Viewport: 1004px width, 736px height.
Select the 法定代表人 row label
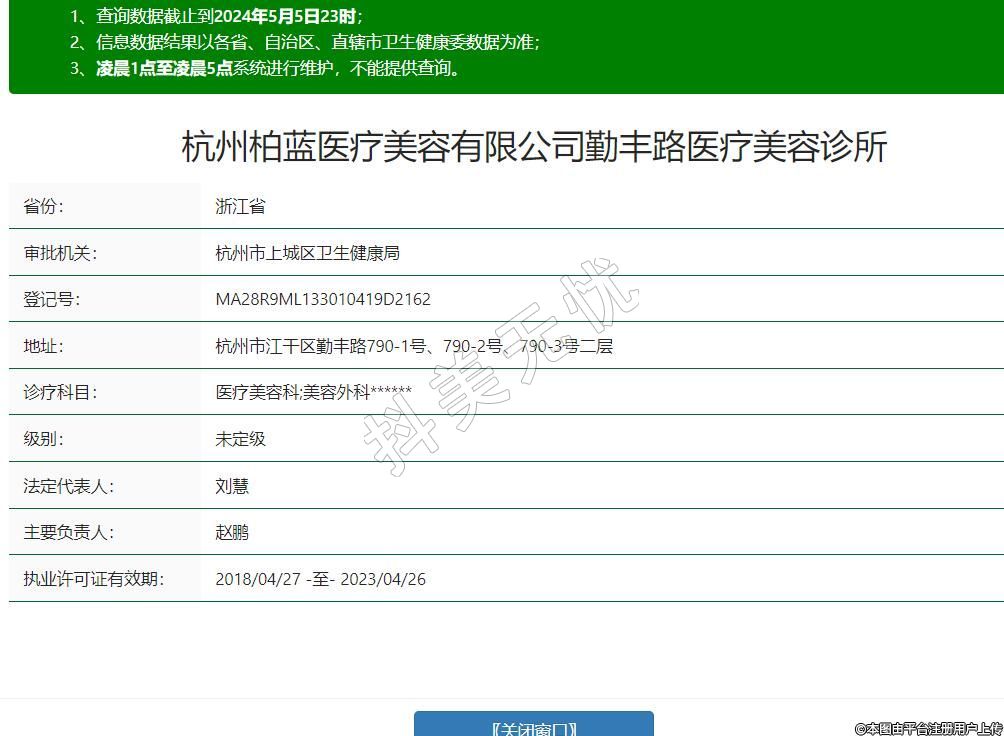68,486
